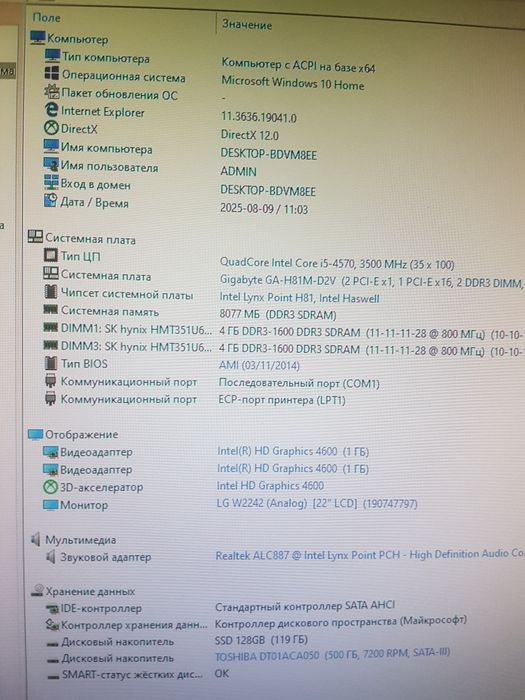Click the Системная память RAM icon

[x=50, y=309]
